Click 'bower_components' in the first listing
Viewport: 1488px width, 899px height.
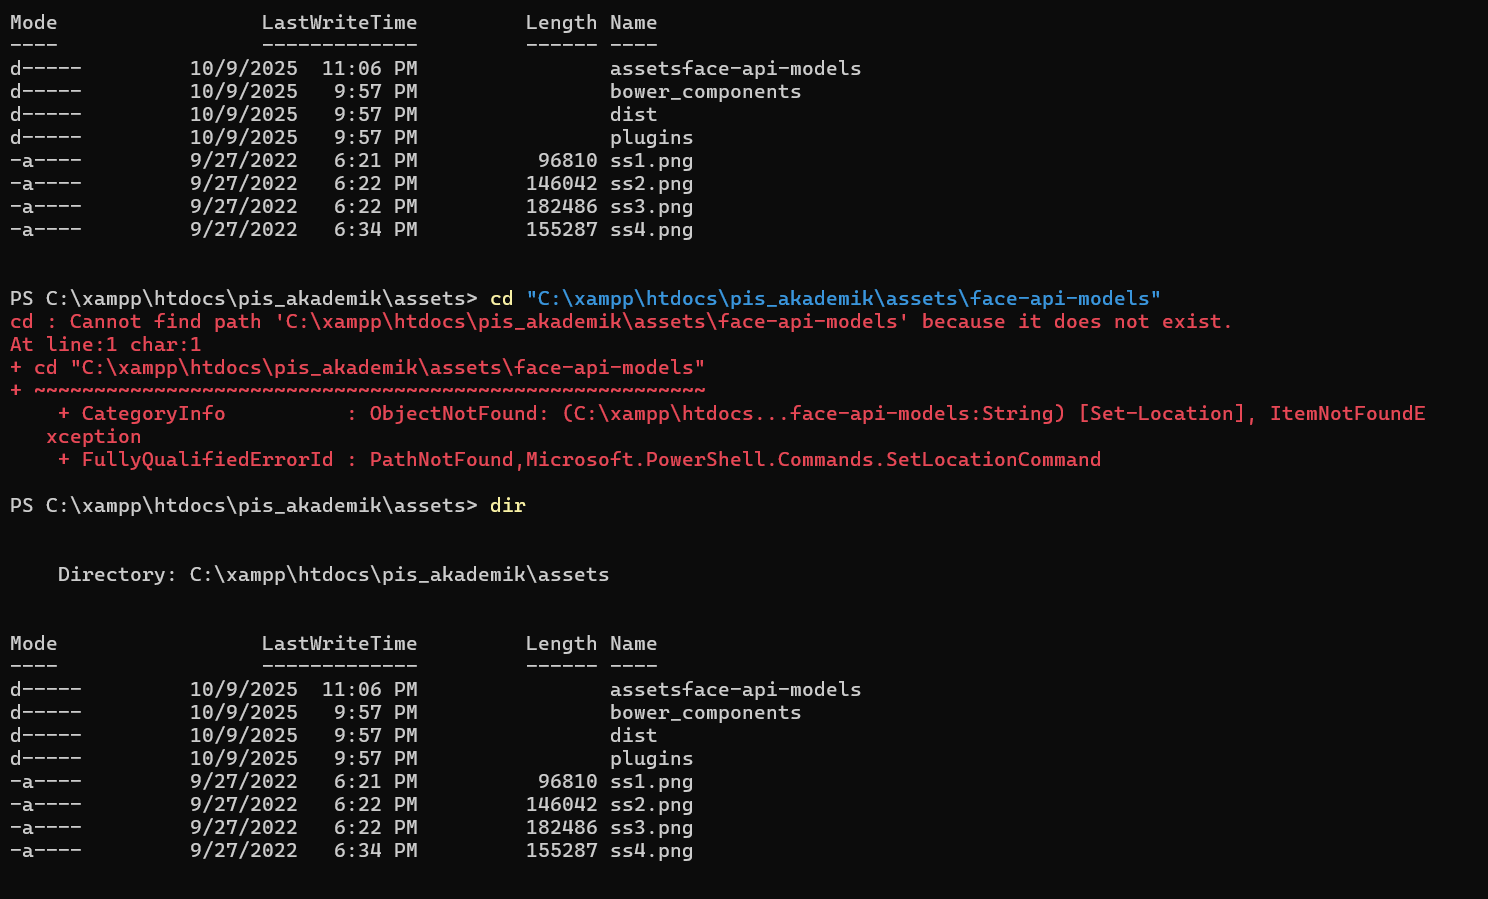click(705, 91)
